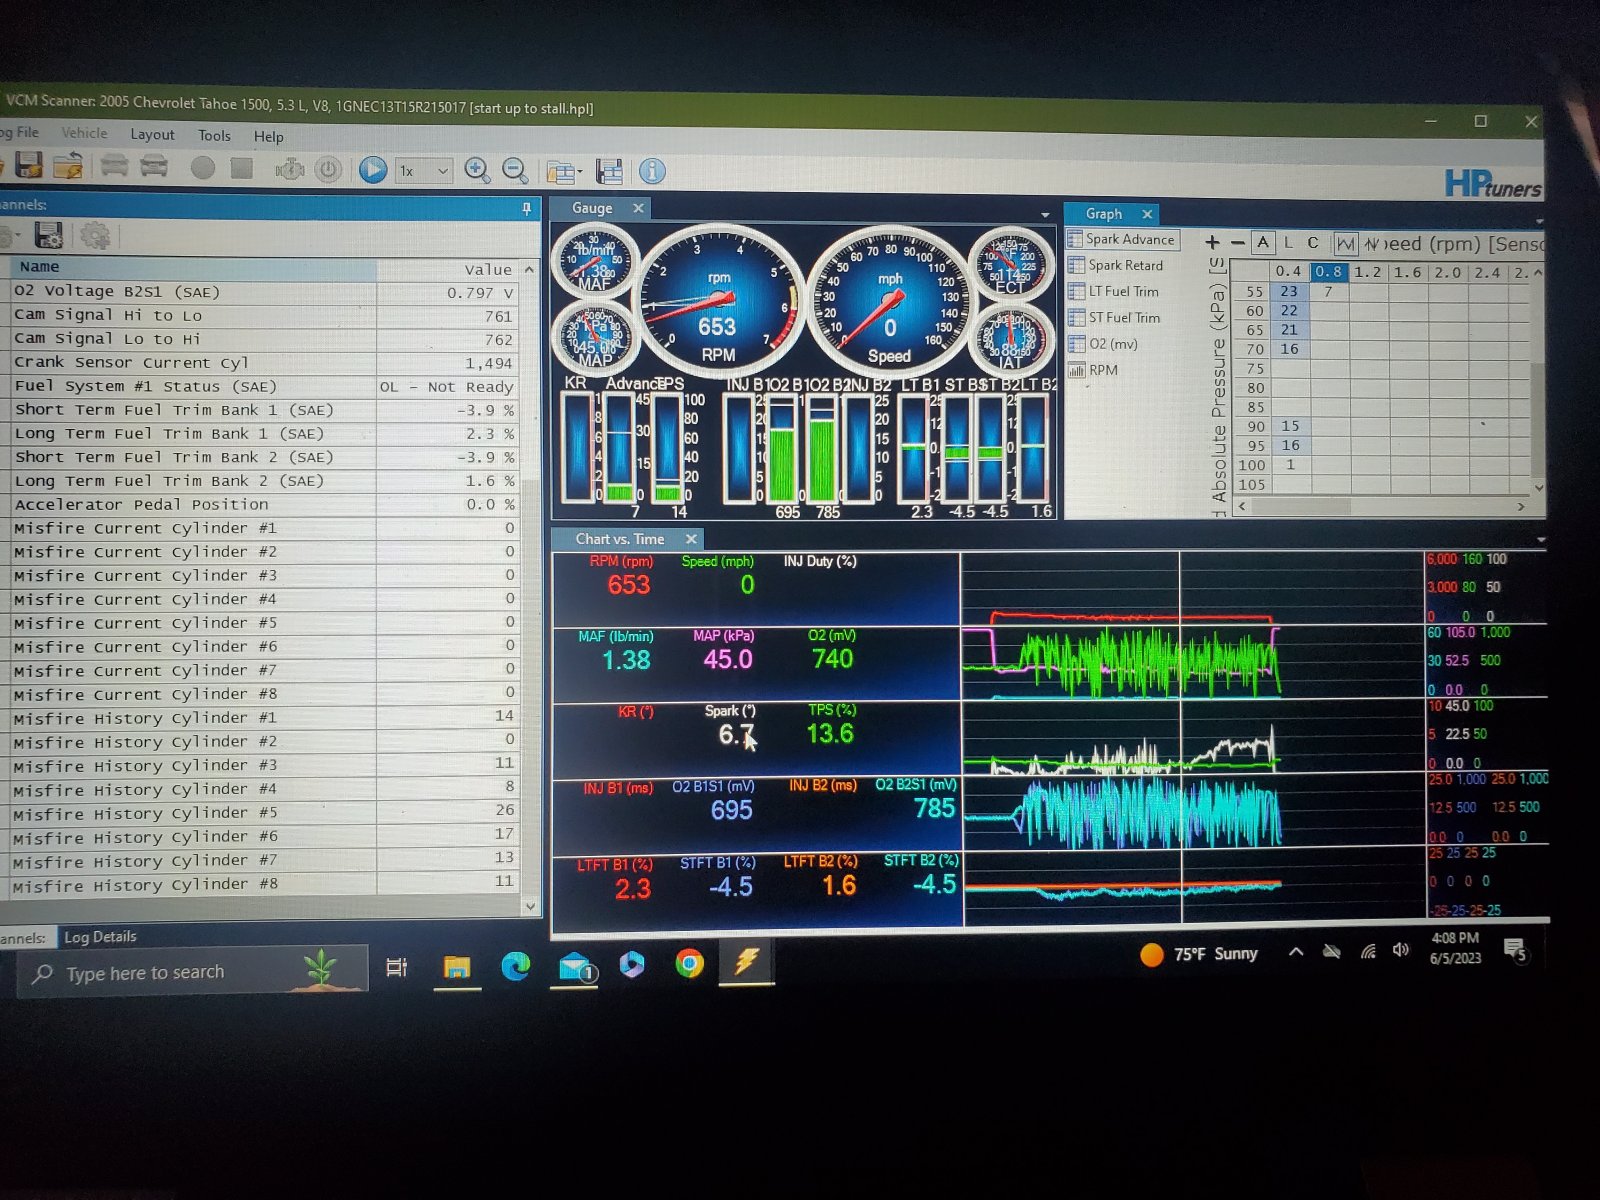1600x1200 pixels.
Task: Switch to the Gauge tab
Action: [x=592, y=208]
